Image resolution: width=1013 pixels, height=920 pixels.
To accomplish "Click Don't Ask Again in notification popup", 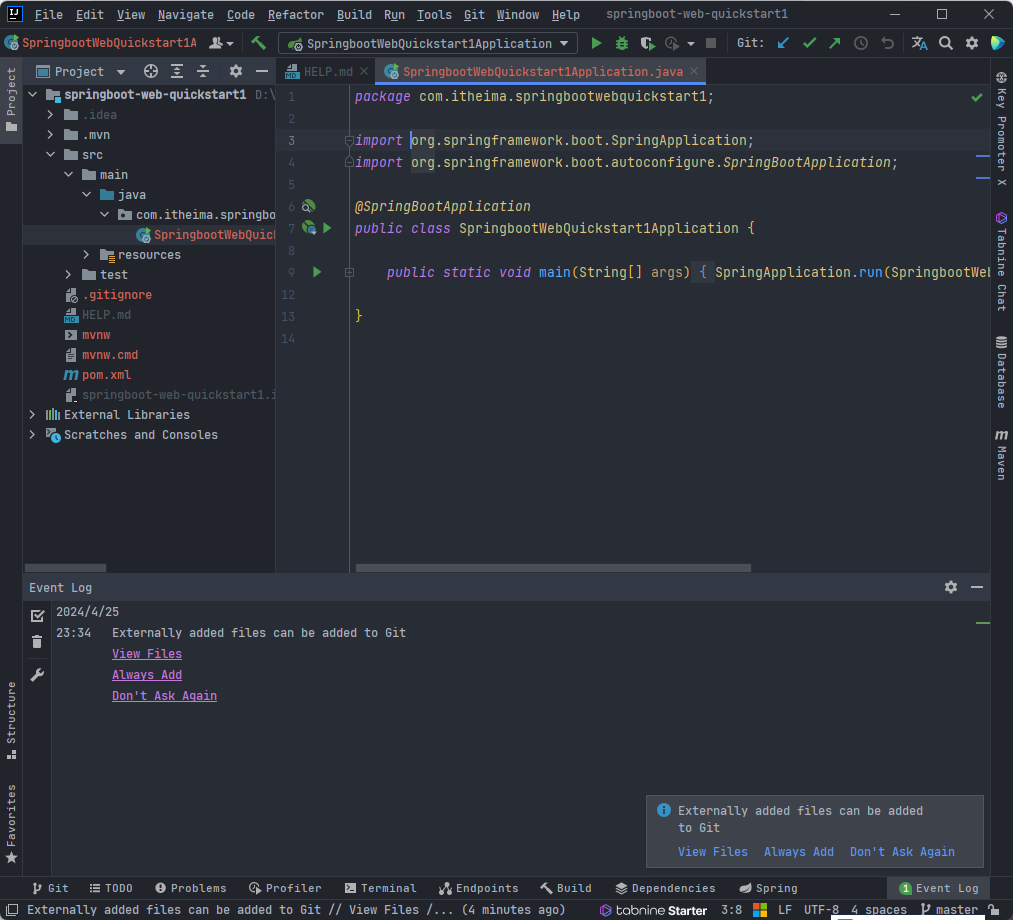I will 902,852.
